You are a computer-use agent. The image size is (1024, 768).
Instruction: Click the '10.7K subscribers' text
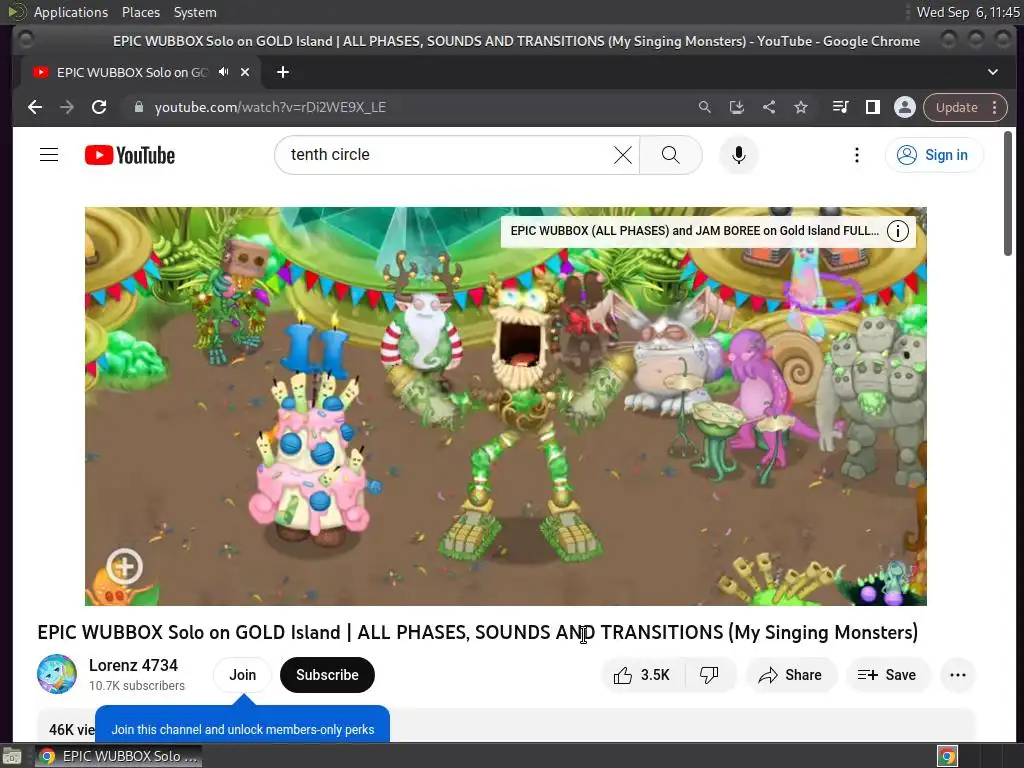point(136,686)
